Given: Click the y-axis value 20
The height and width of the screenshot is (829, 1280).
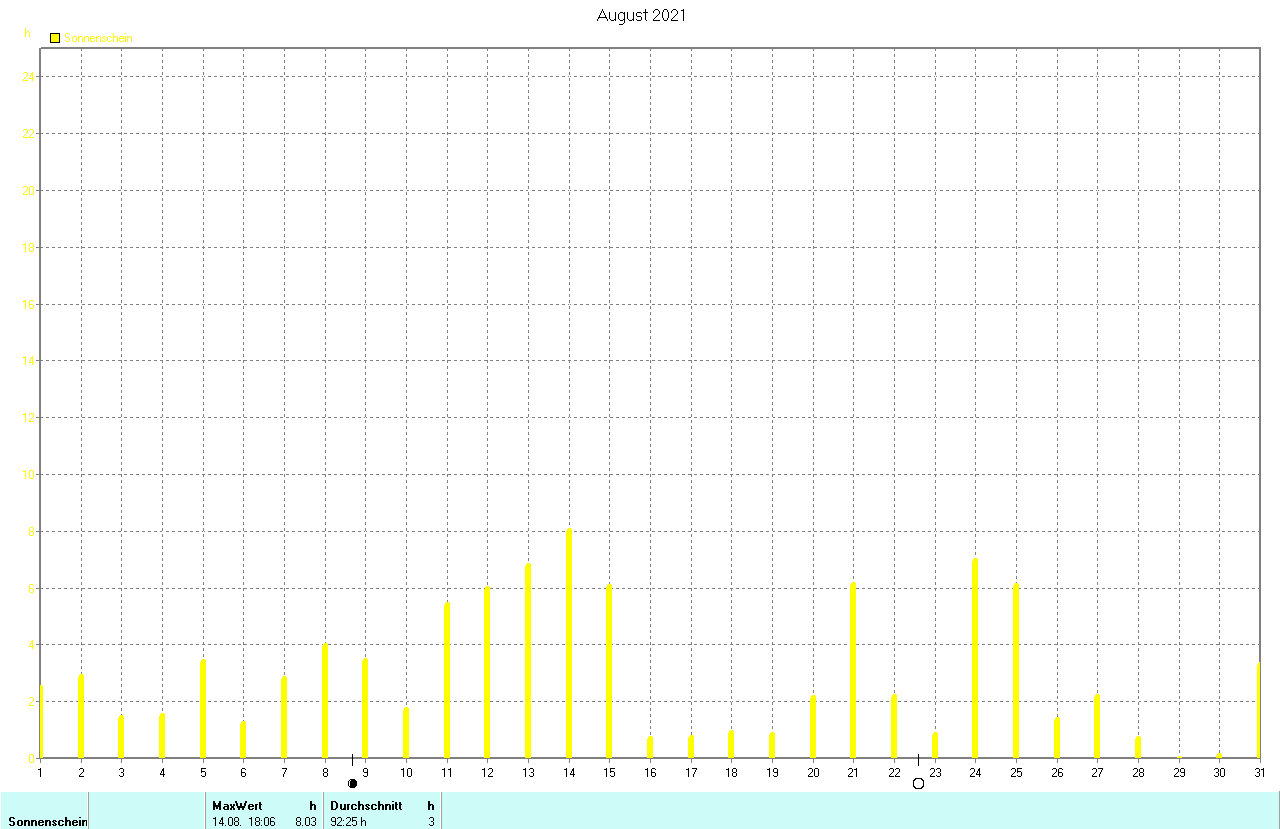Looking at the screenshot, I should [x=29, y=191].
